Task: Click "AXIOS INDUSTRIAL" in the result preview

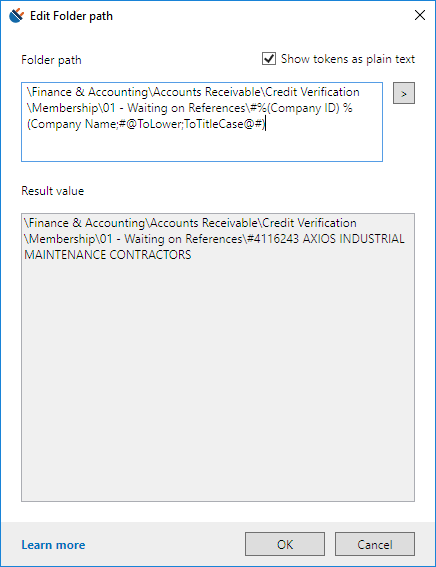Action: (353, 239)
